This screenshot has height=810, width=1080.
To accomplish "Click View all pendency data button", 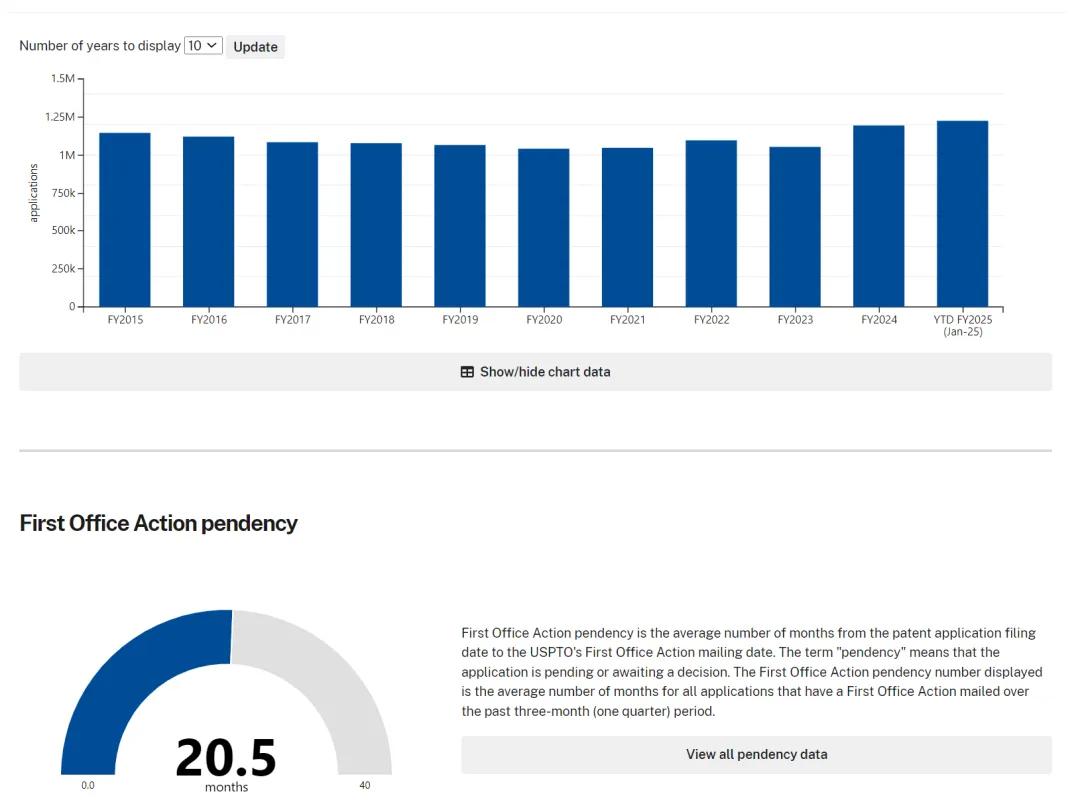I will pos(756,754).
